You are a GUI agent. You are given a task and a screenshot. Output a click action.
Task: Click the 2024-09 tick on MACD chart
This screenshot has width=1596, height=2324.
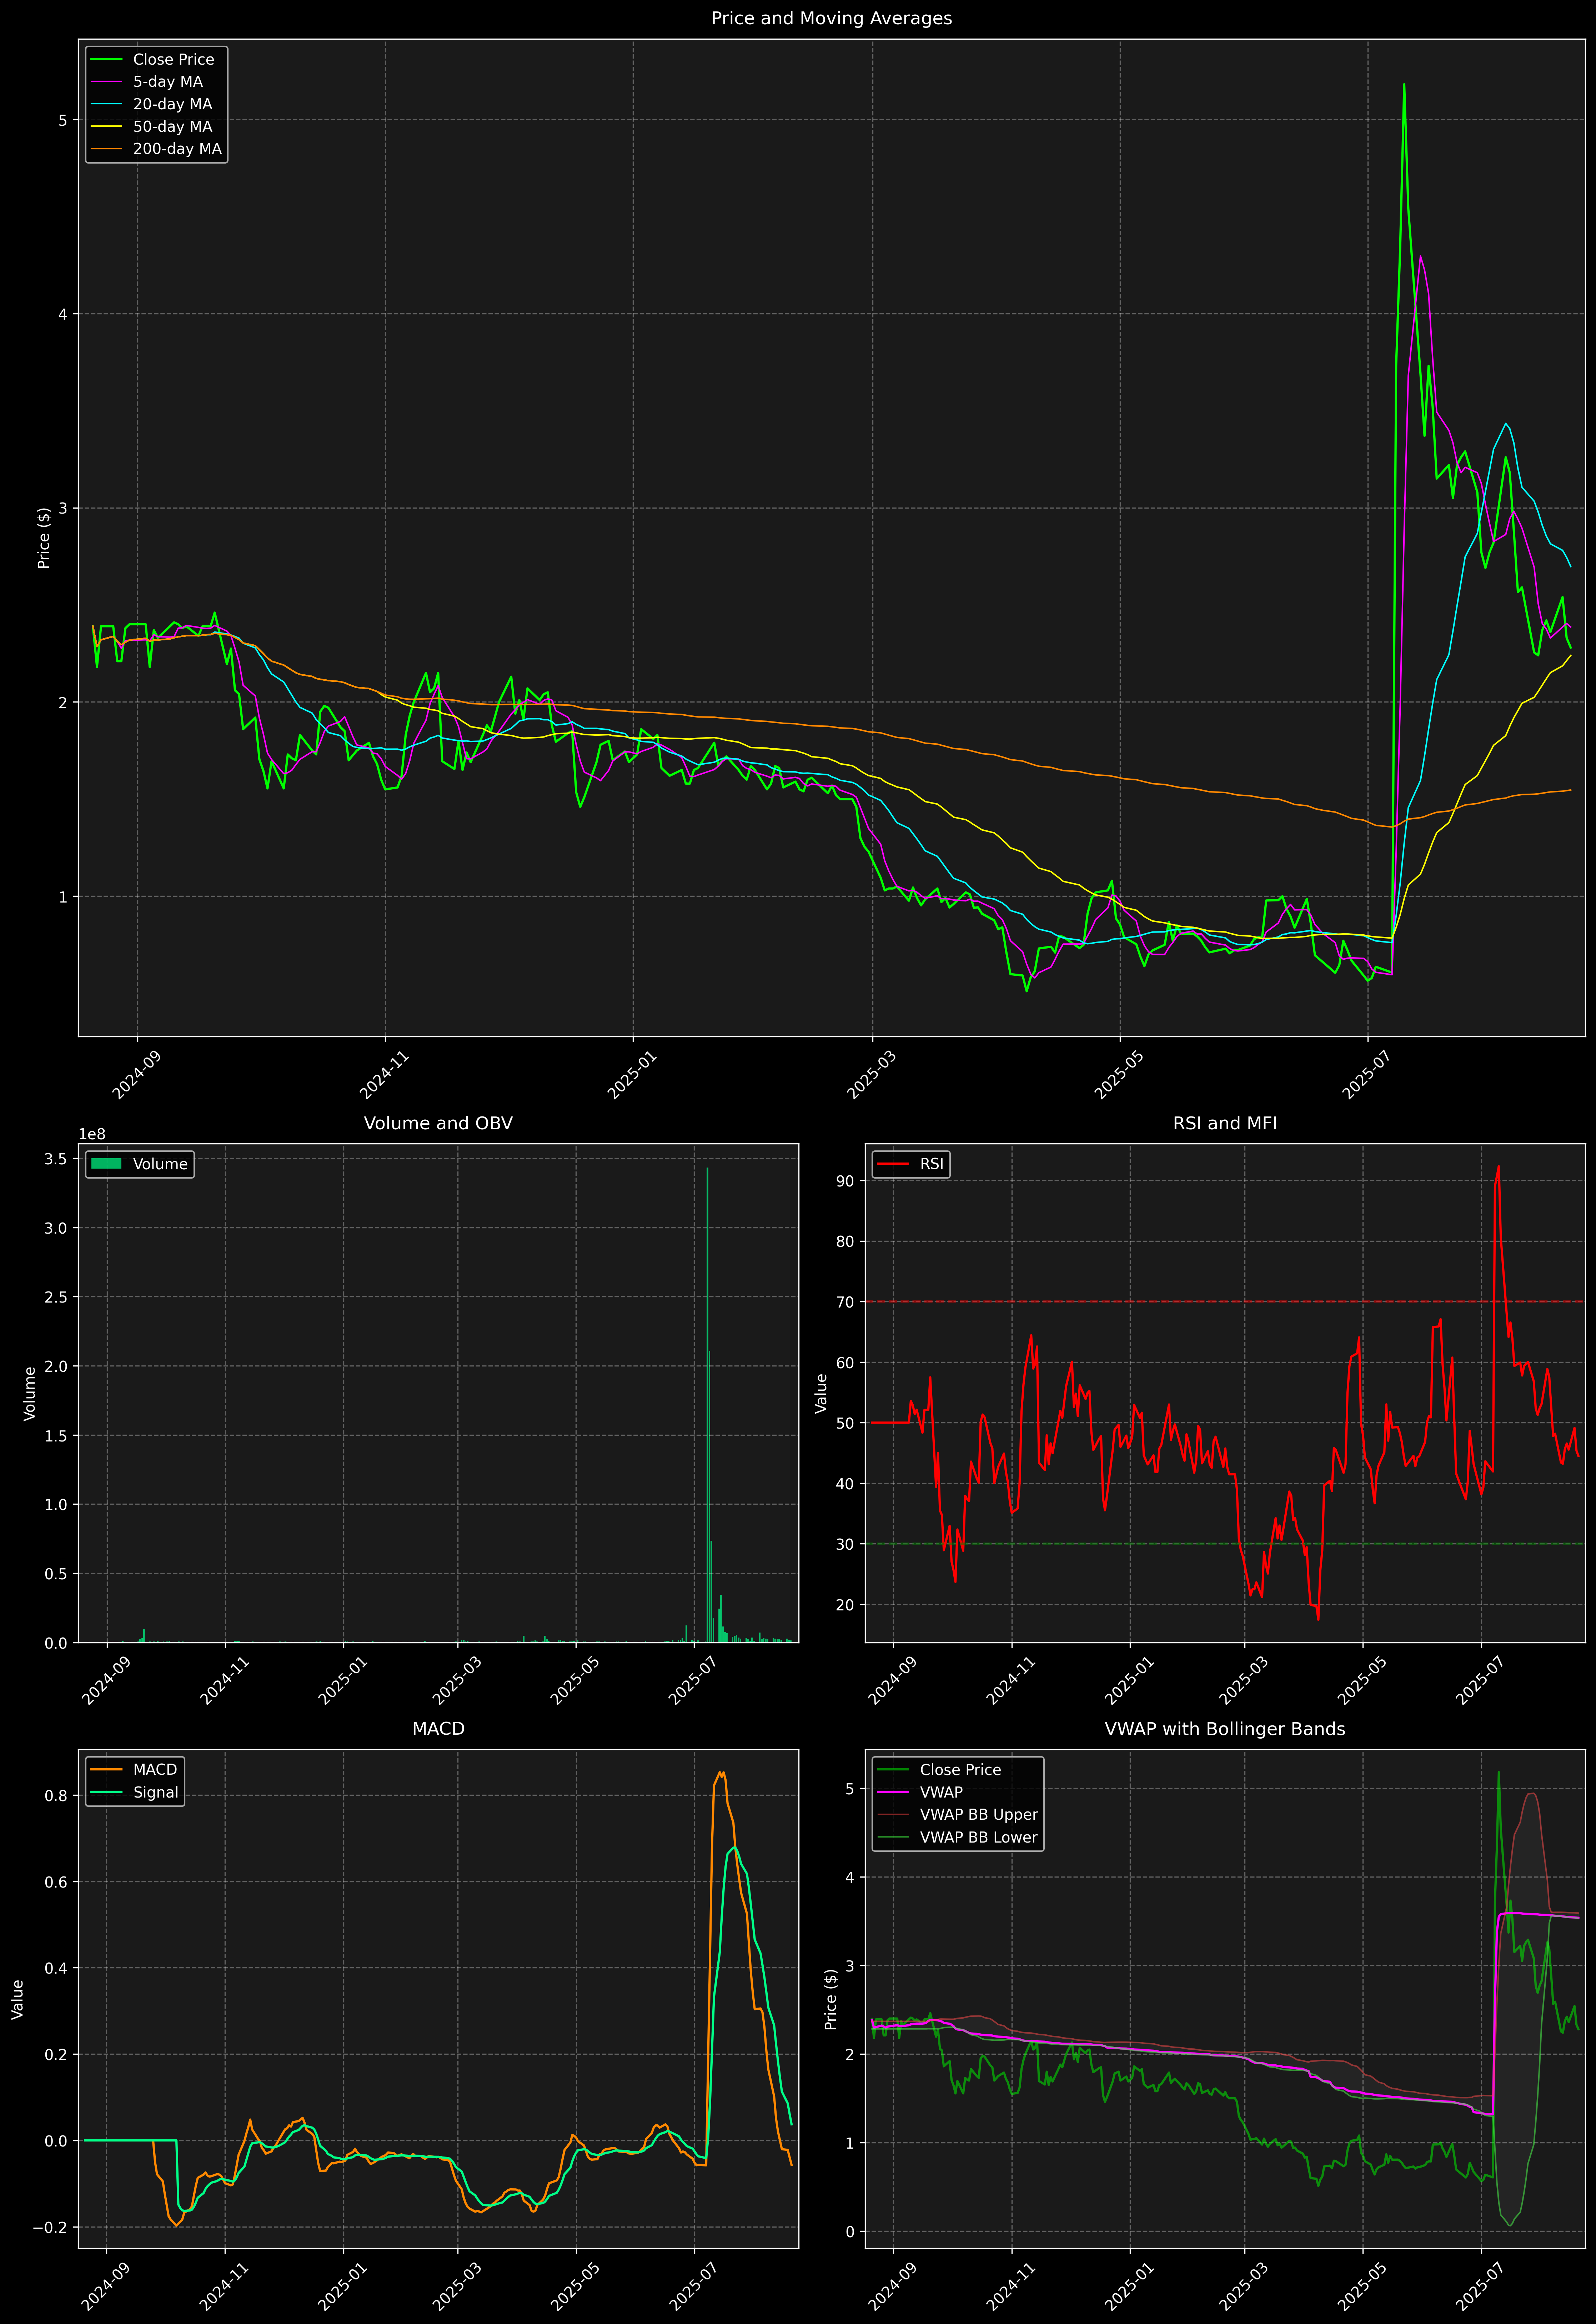pyautogui.click(x=105, y=2287)
